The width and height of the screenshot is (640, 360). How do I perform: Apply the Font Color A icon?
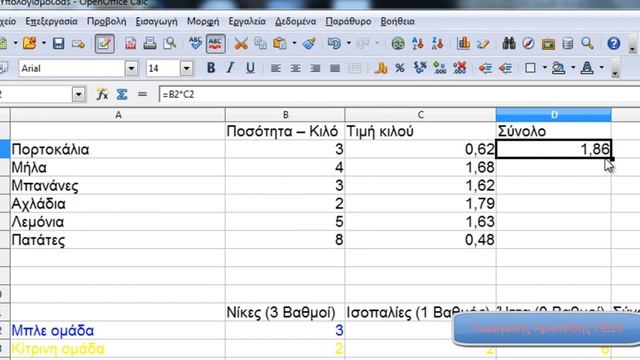point(587,68)
